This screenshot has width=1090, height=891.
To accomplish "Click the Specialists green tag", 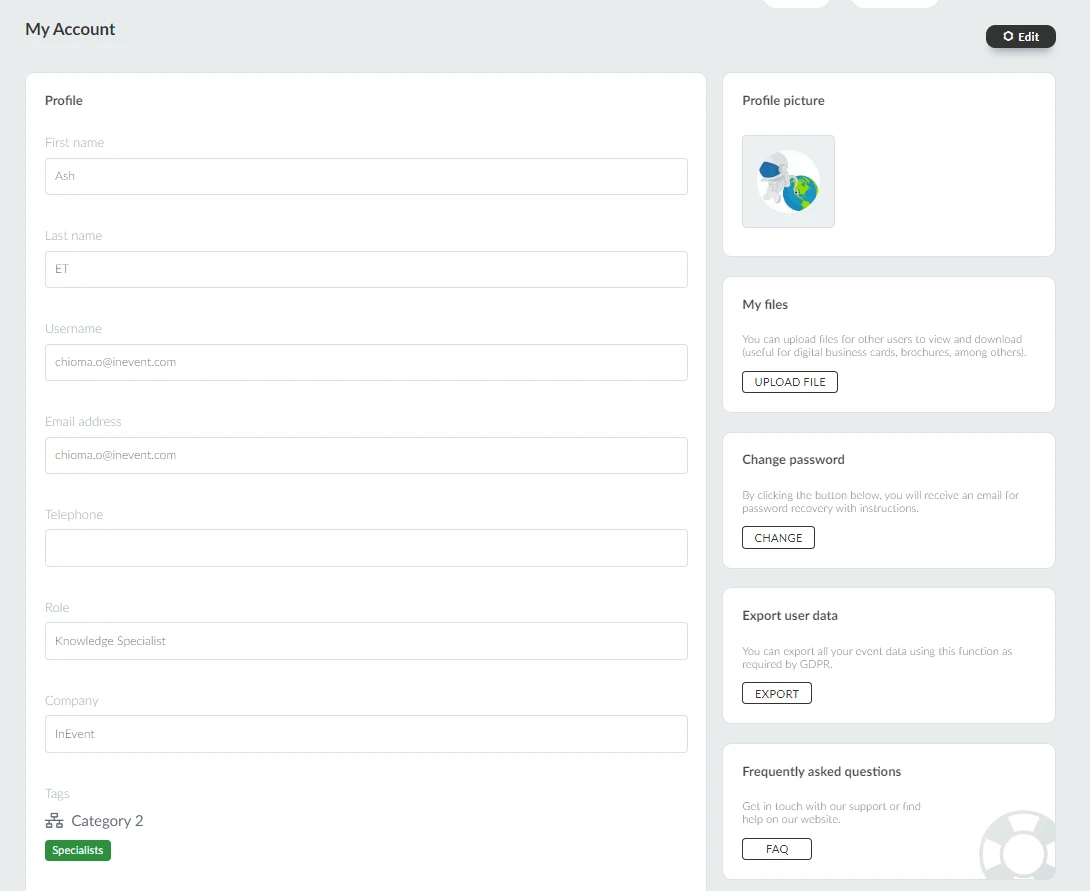I will pos(78,850).
